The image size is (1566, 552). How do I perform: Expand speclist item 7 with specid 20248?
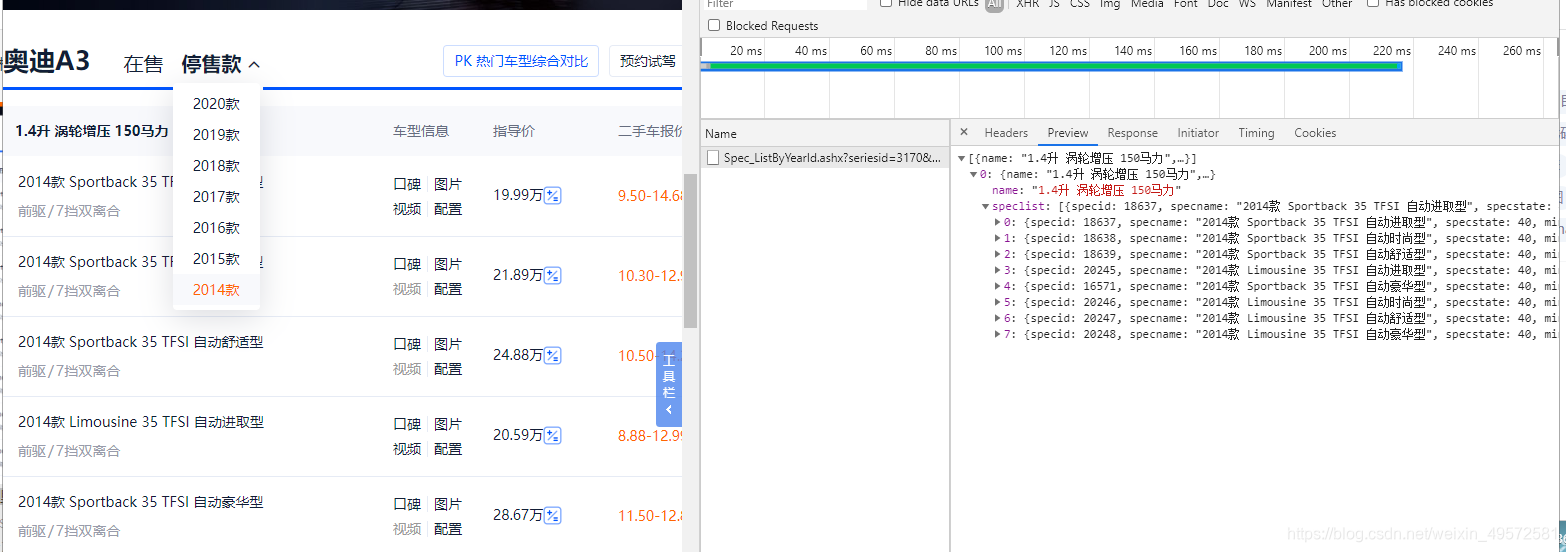tap(998, 334)
